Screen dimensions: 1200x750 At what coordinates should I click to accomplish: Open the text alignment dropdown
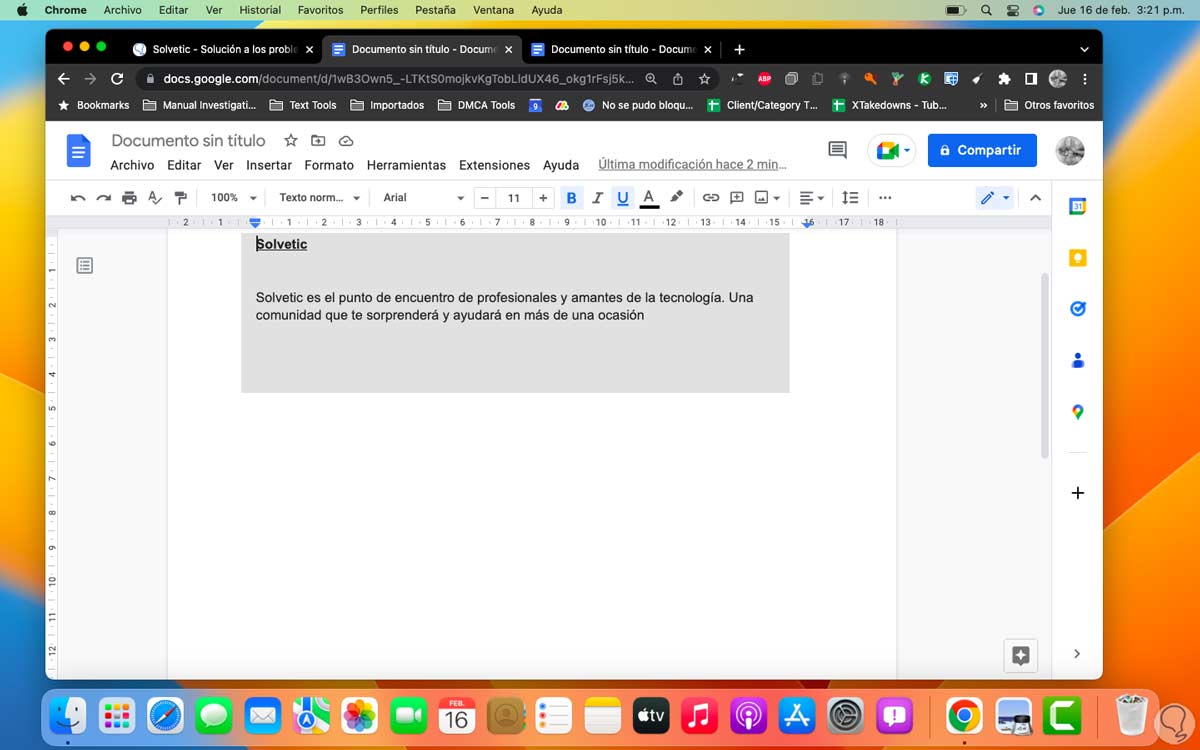point(812,198)
